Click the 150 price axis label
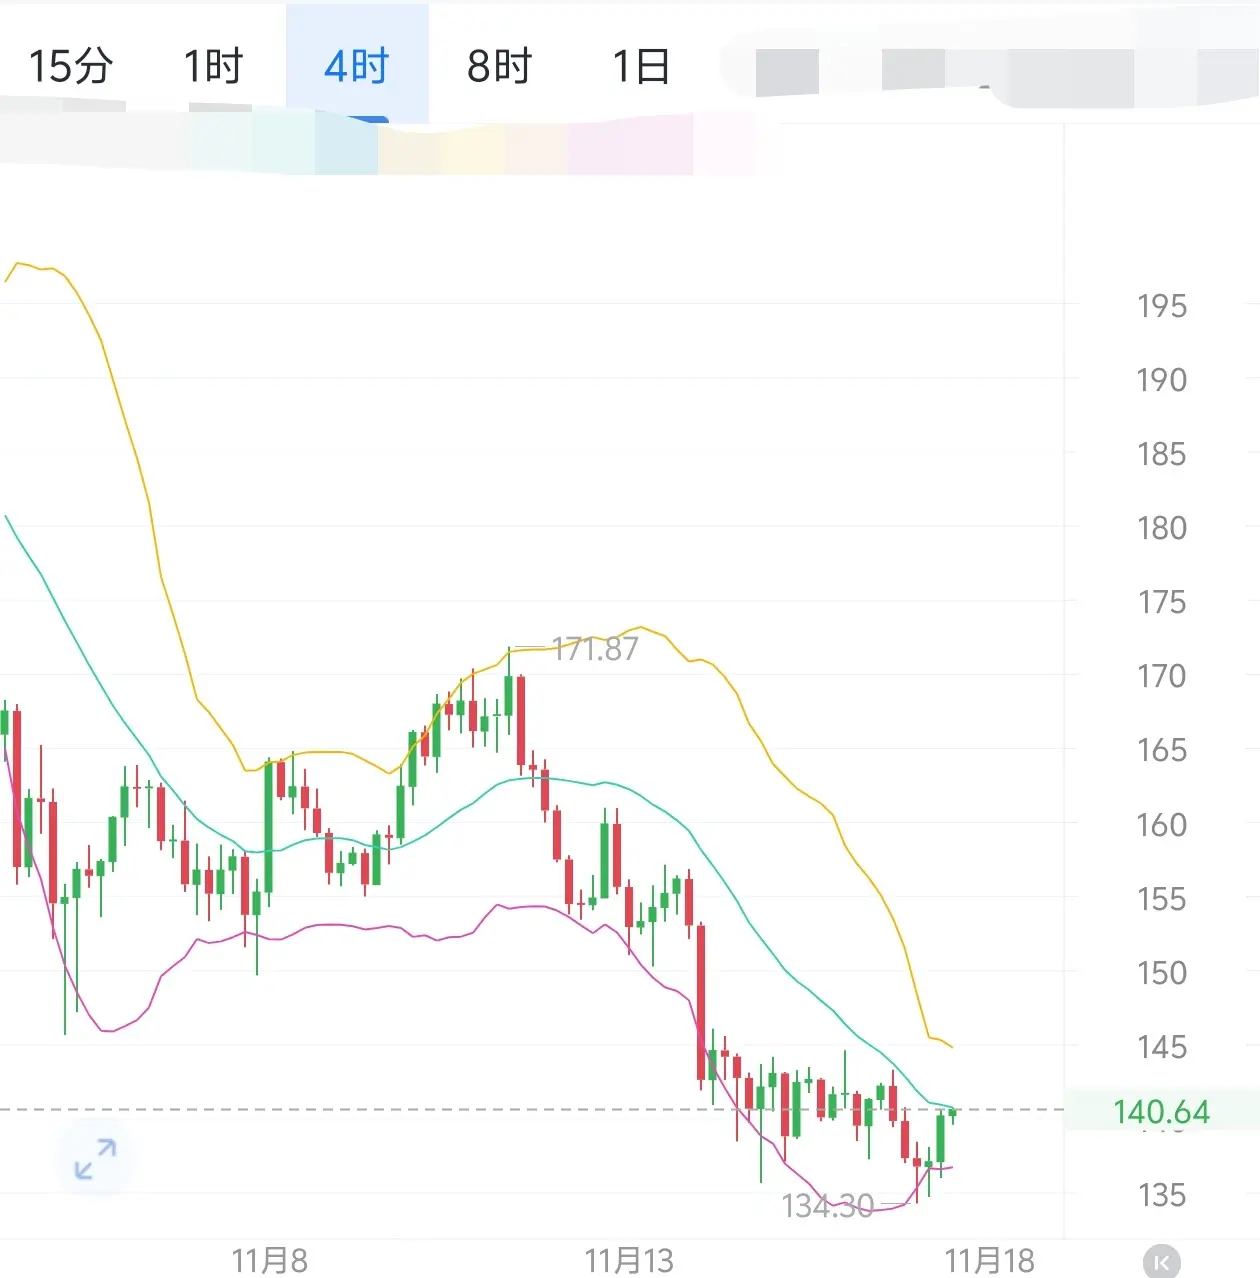 1162,973
